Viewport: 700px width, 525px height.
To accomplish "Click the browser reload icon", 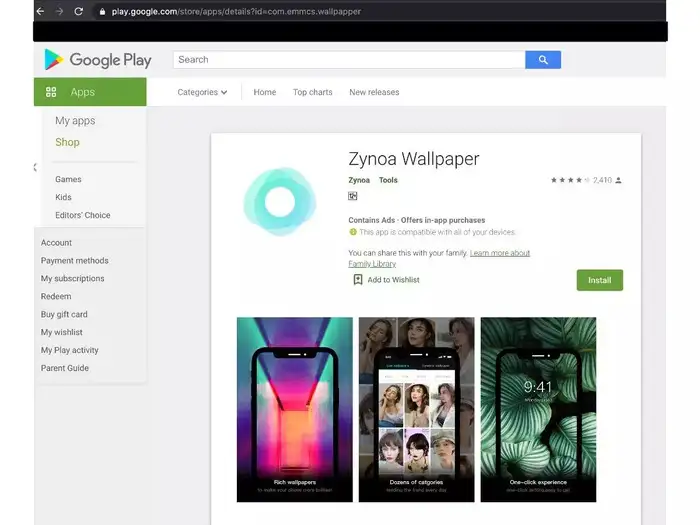I will pos(80,11).
